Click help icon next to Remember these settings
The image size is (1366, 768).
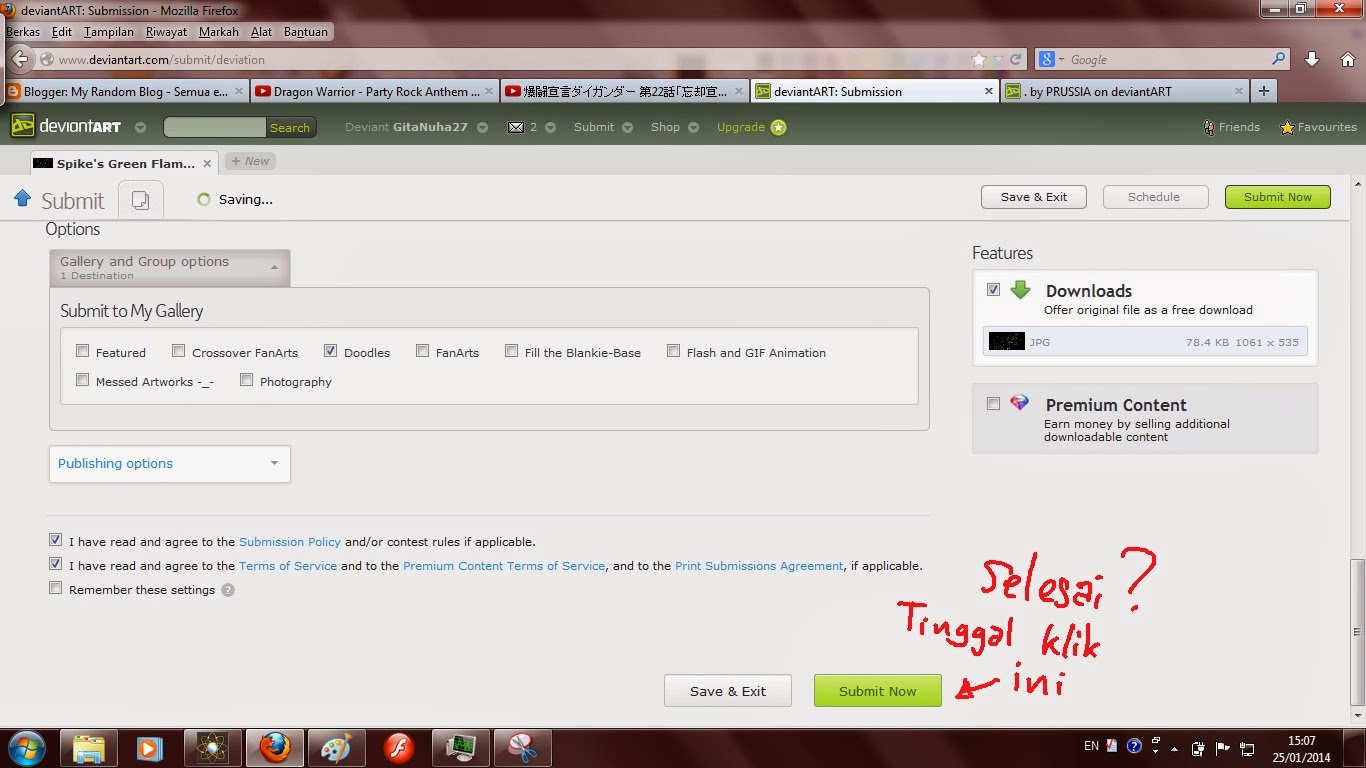pos(228,590)
